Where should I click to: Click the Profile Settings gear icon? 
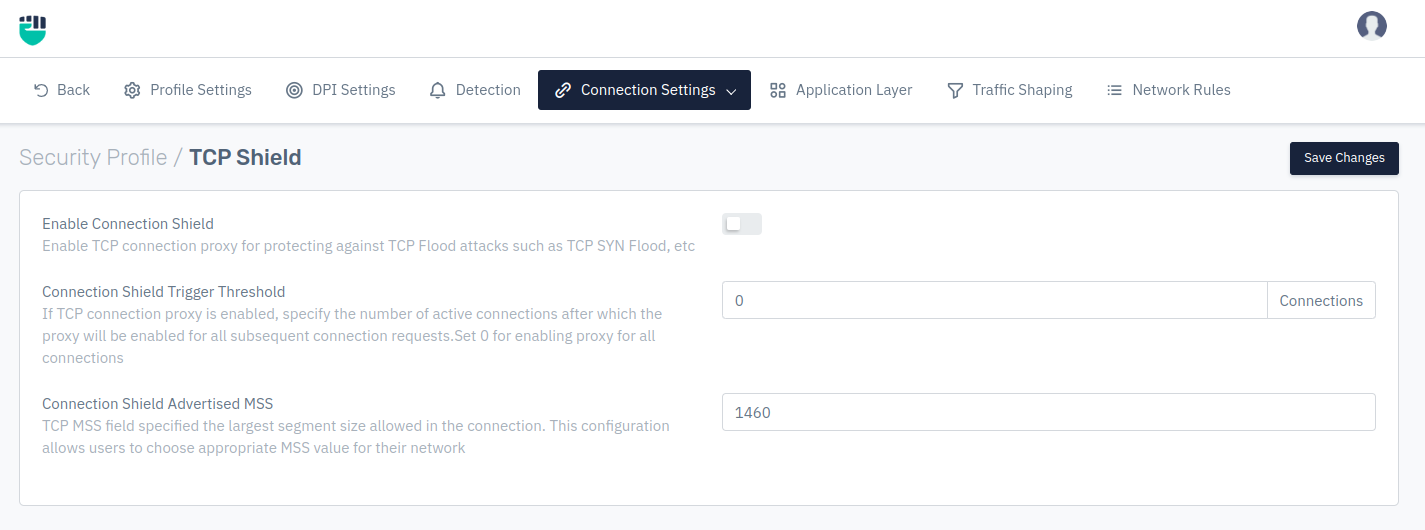[x=132, y=90]
